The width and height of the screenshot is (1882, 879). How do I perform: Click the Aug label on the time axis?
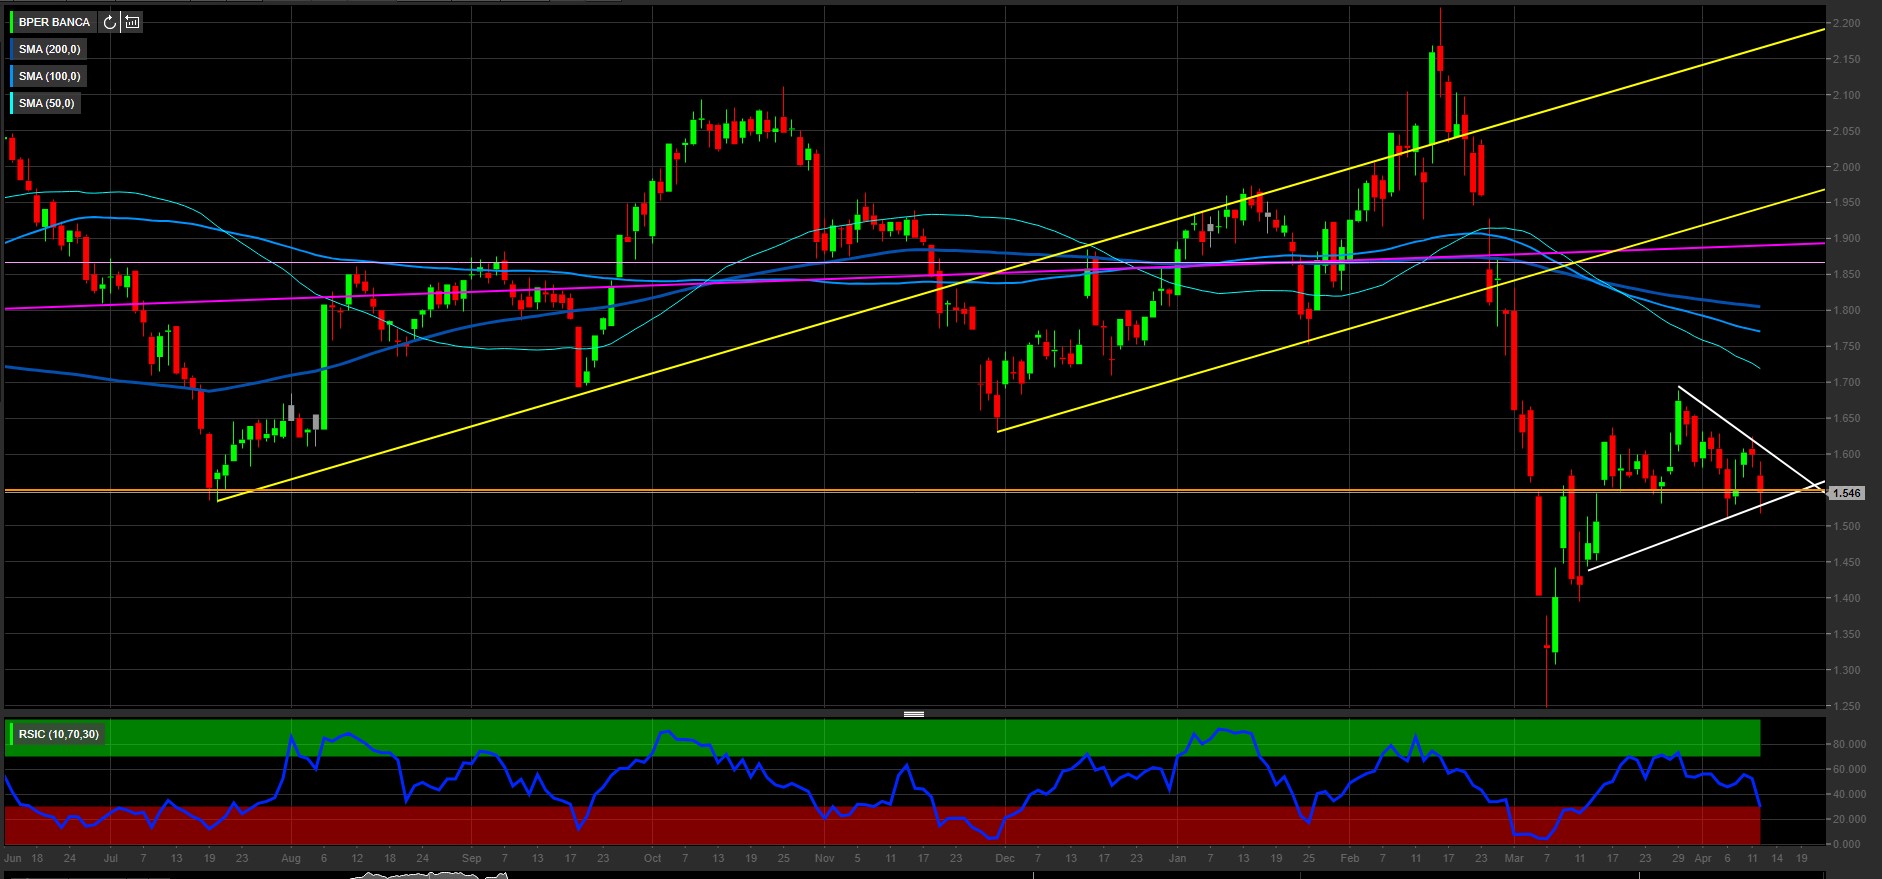[291, 858]
